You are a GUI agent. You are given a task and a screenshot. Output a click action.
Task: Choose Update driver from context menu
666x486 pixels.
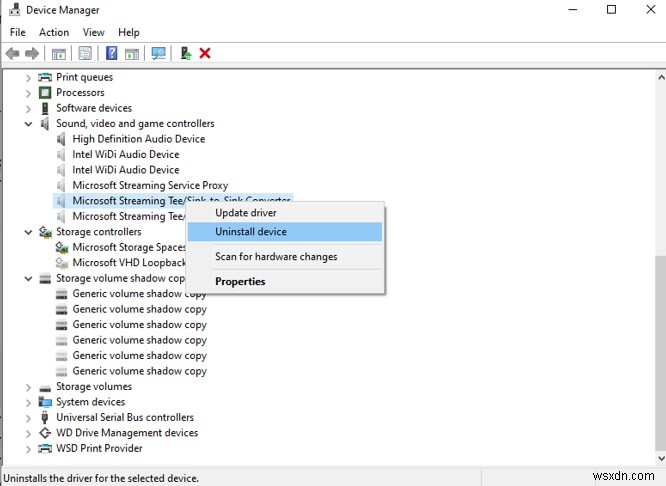(285, 213)
